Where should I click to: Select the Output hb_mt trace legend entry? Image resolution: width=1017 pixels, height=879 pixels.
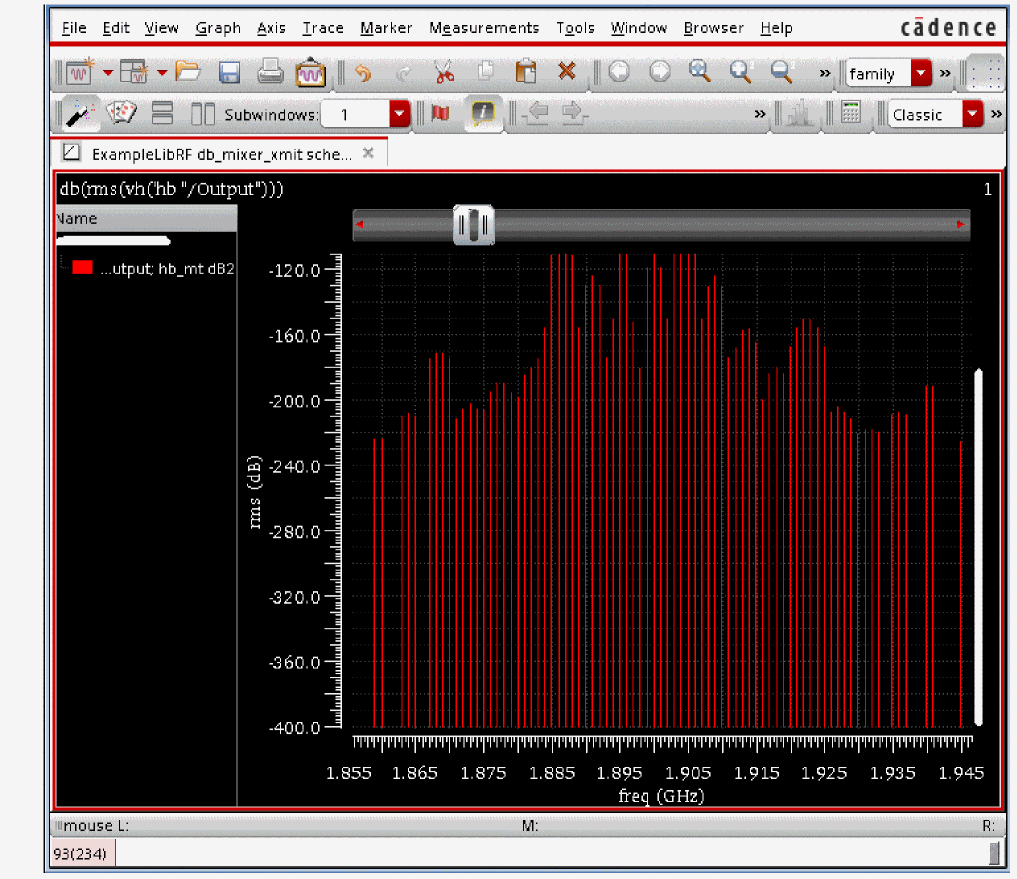(150, 268)
